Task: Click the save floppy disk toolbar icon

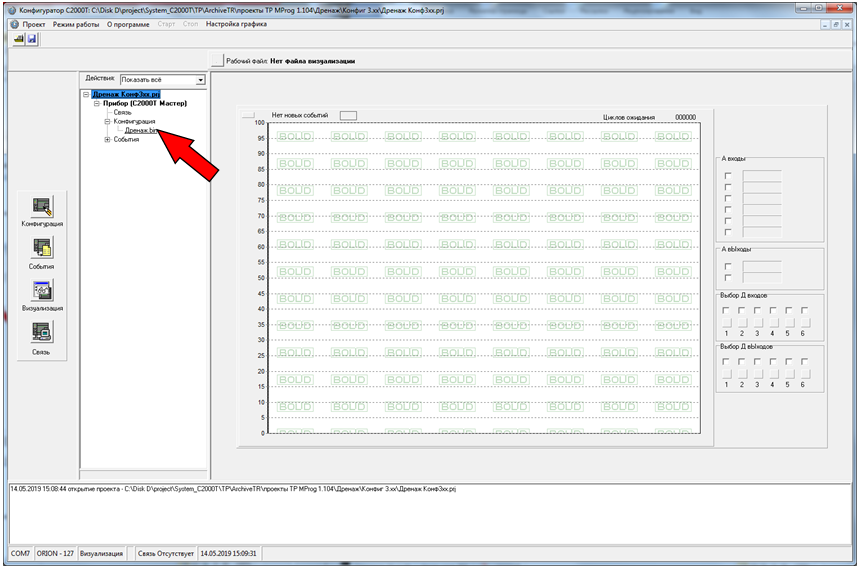Action: [x=31, y=38]
